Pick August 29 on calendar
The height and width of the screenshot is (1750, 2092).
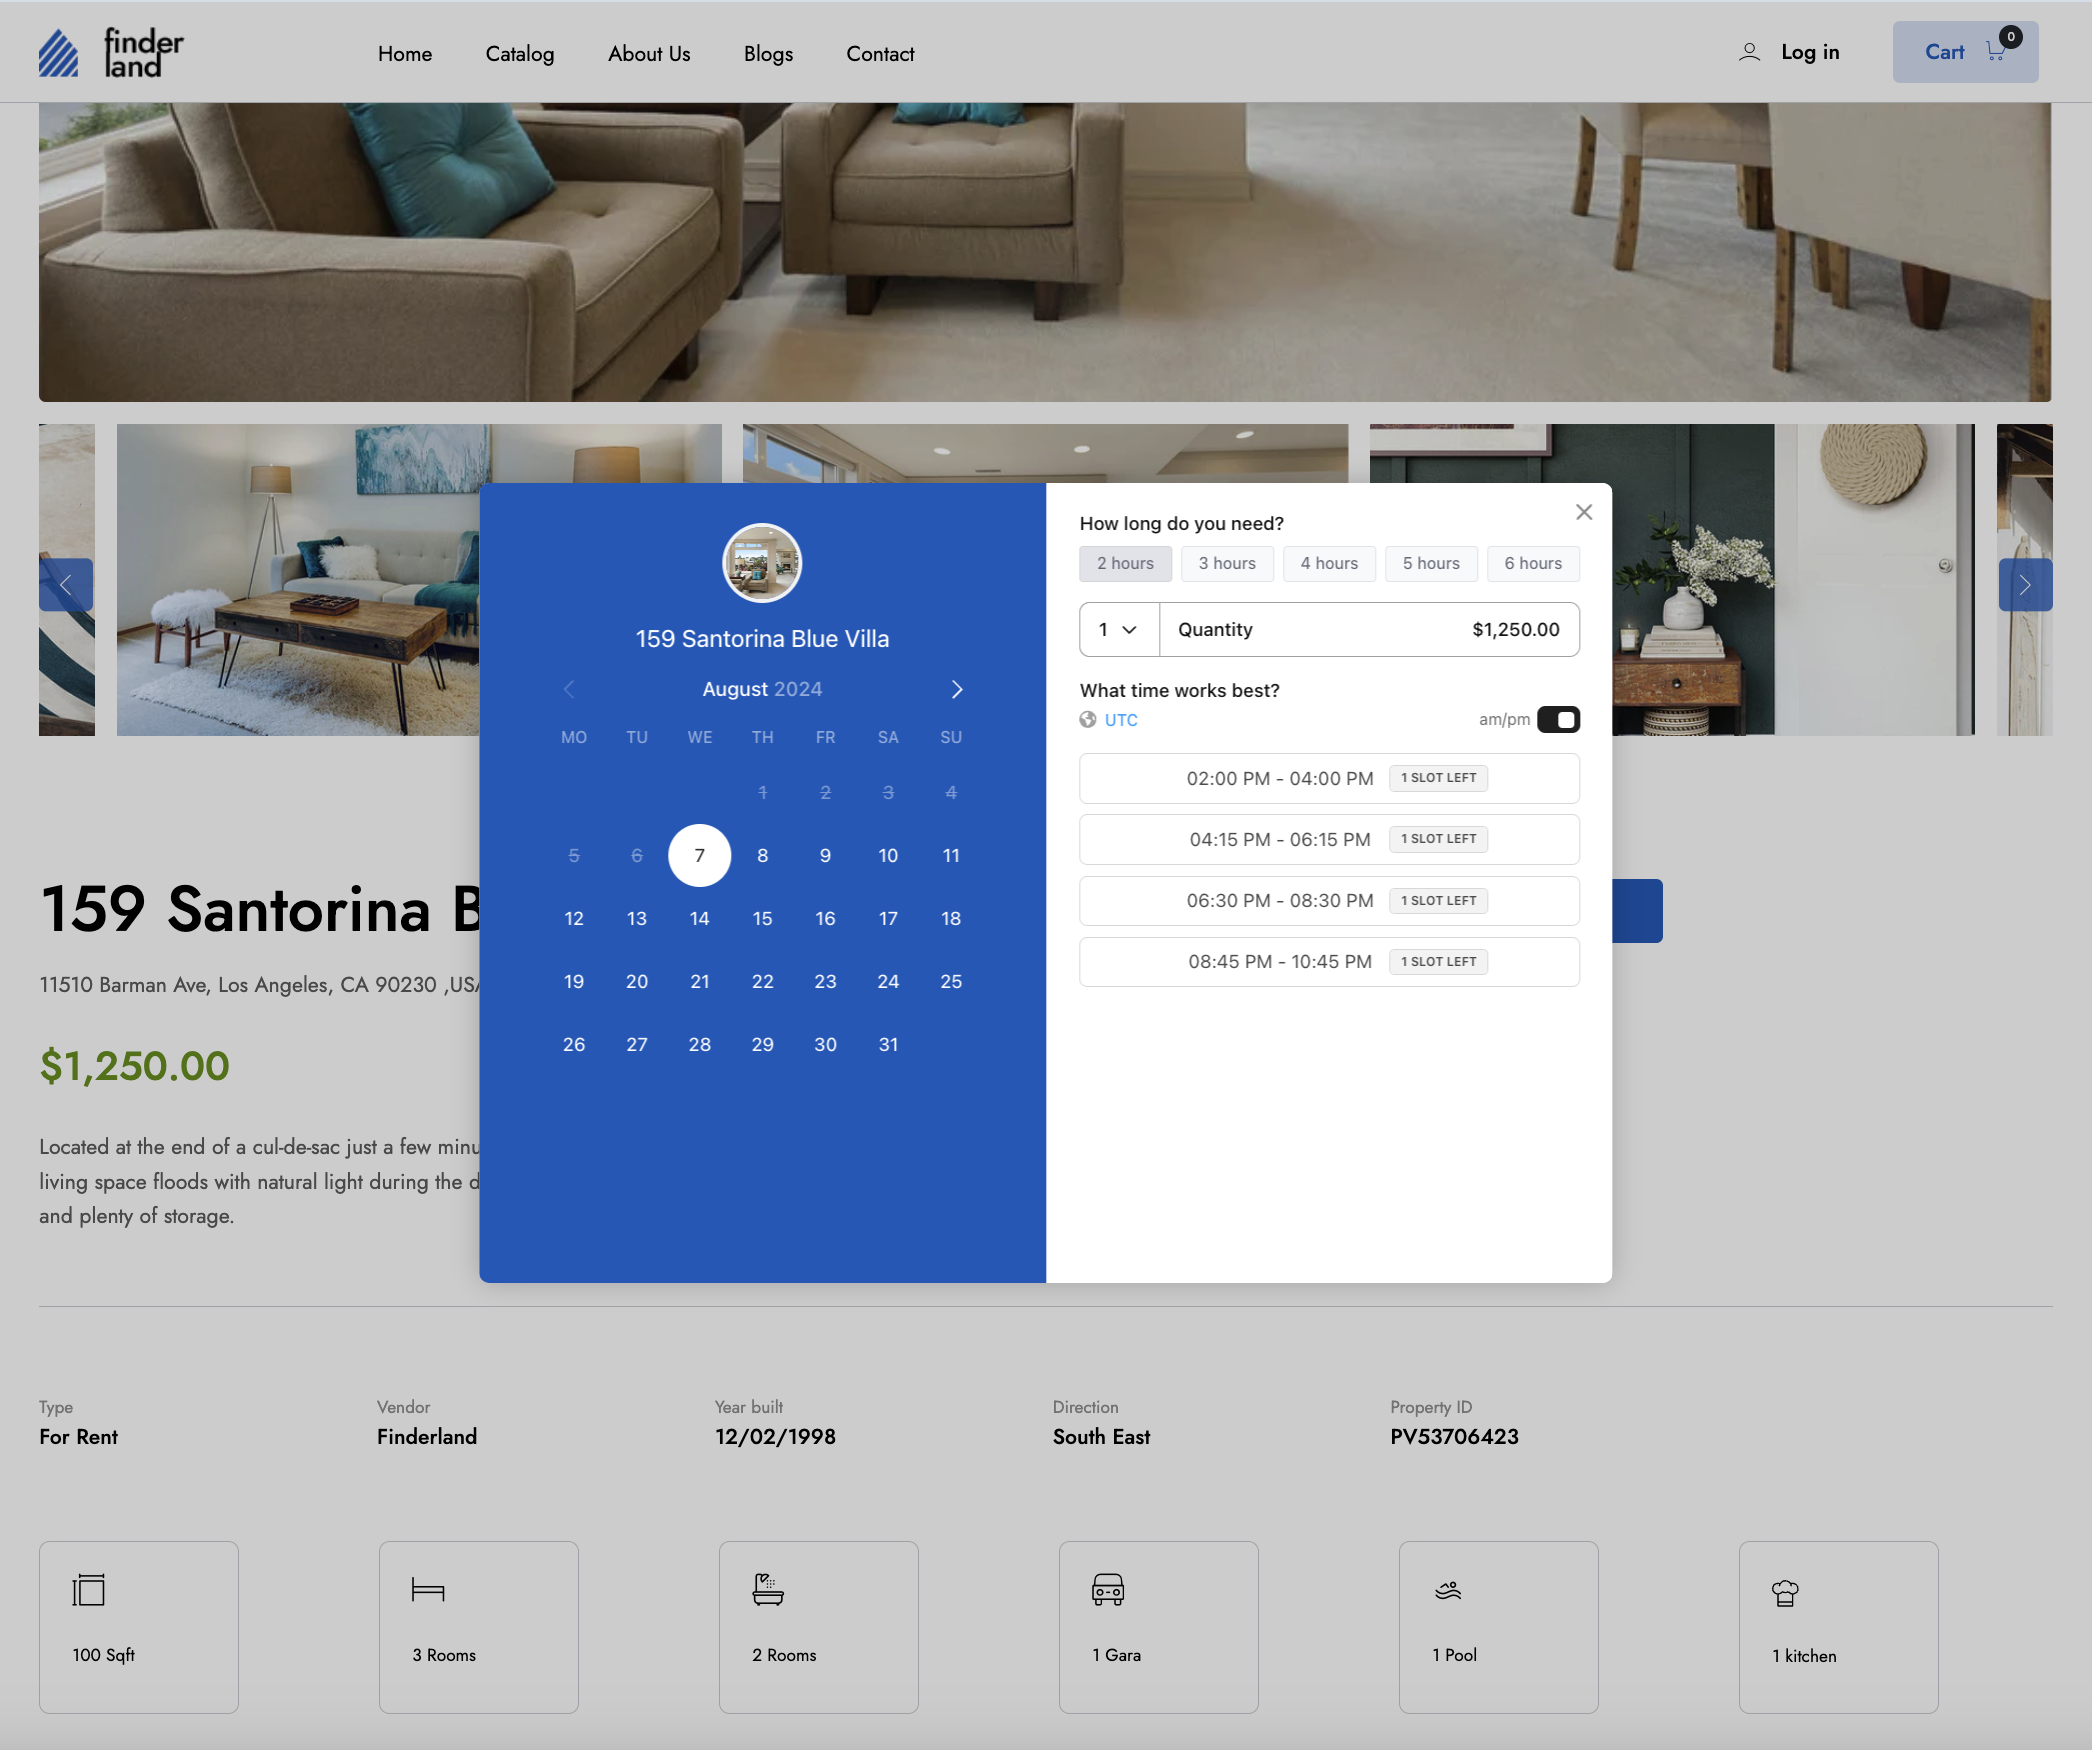point(762,1044)
